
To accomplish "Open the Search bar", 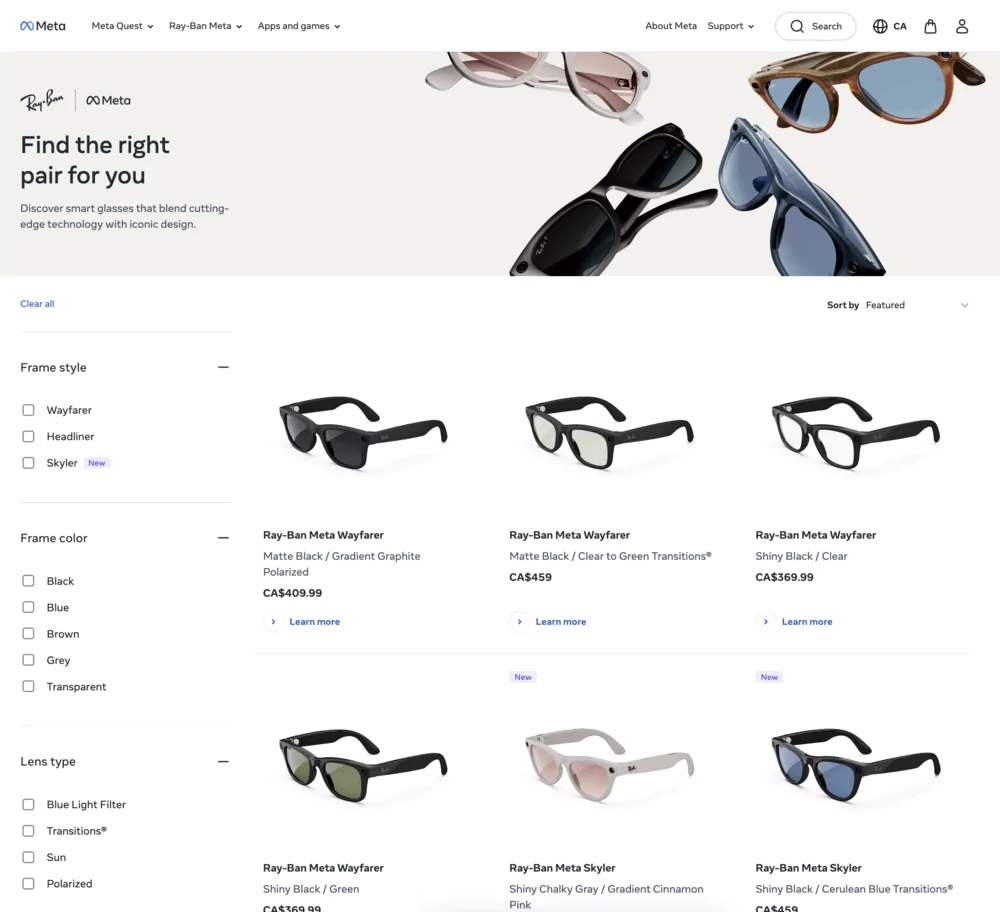I will (x=815, y=25).
